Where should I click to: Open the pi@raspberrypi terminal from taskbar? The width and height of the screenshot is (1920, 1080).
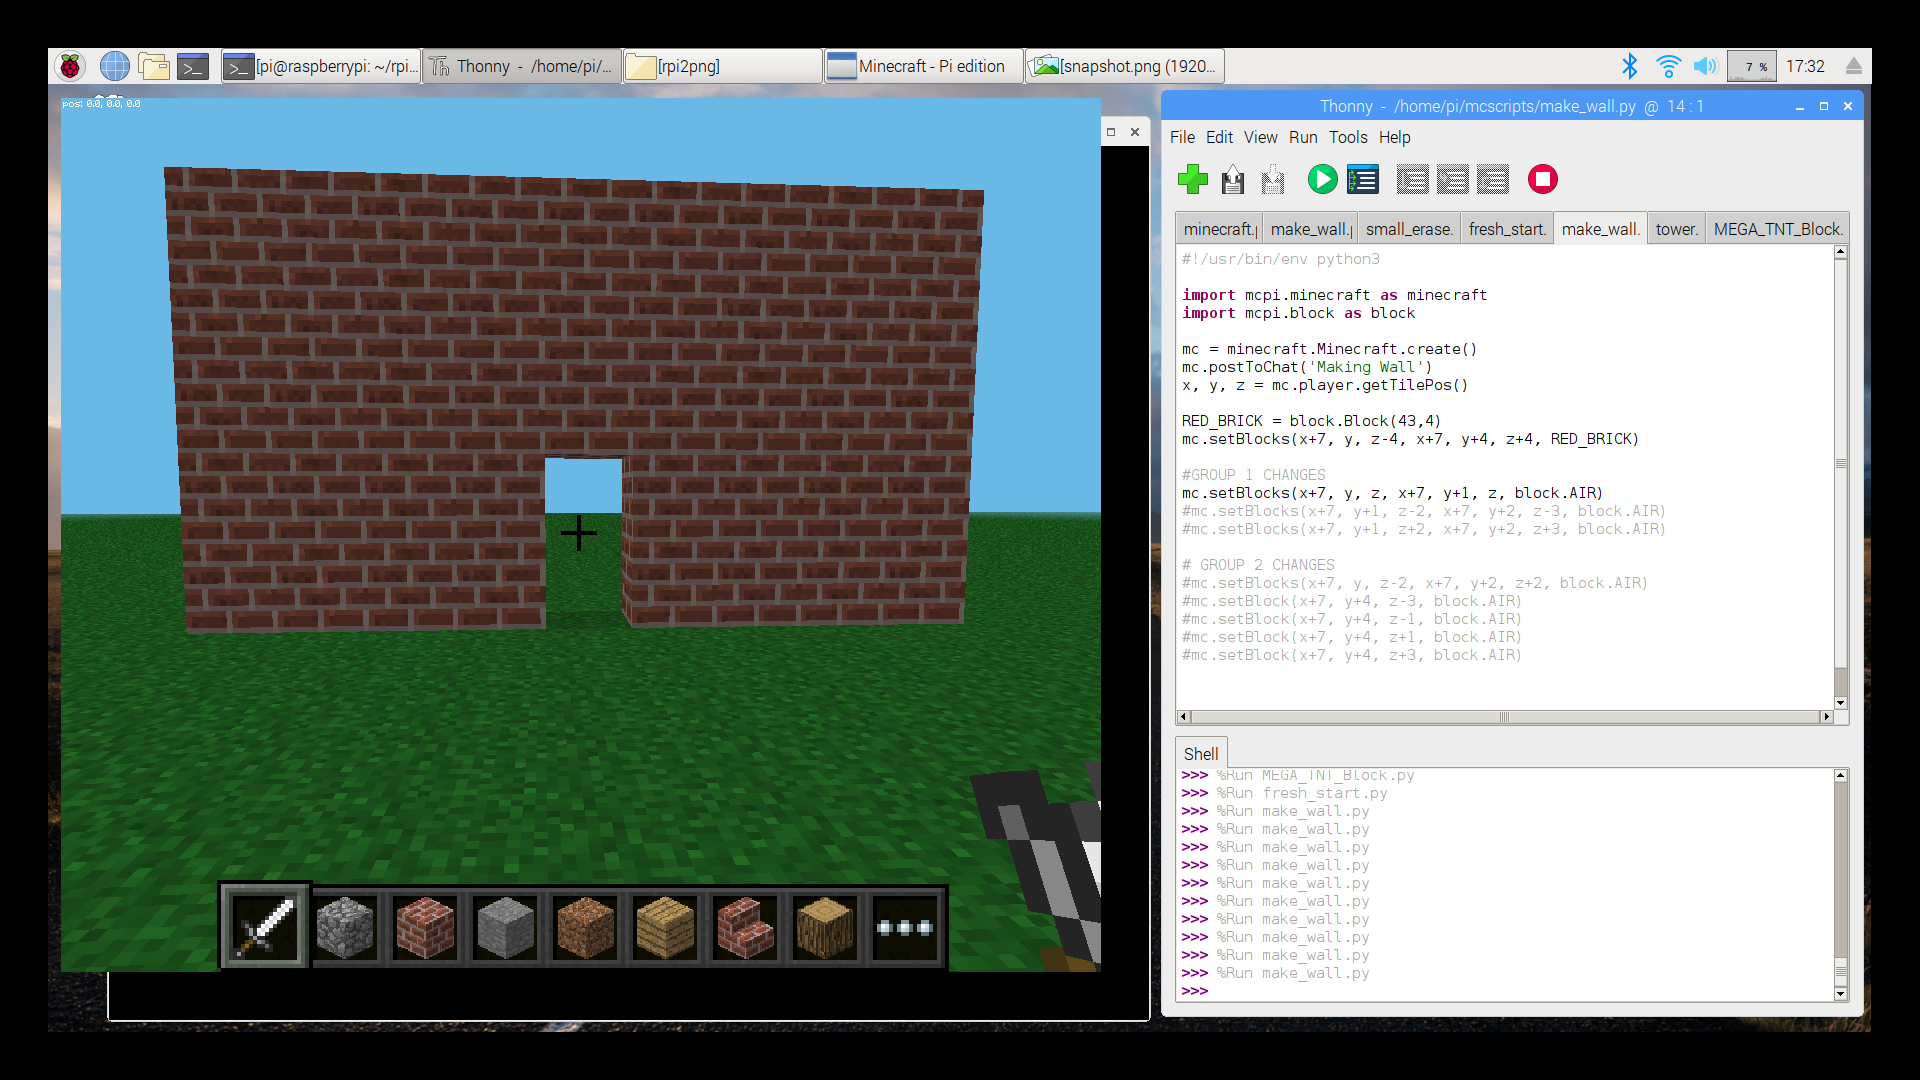tap(320, 65)
